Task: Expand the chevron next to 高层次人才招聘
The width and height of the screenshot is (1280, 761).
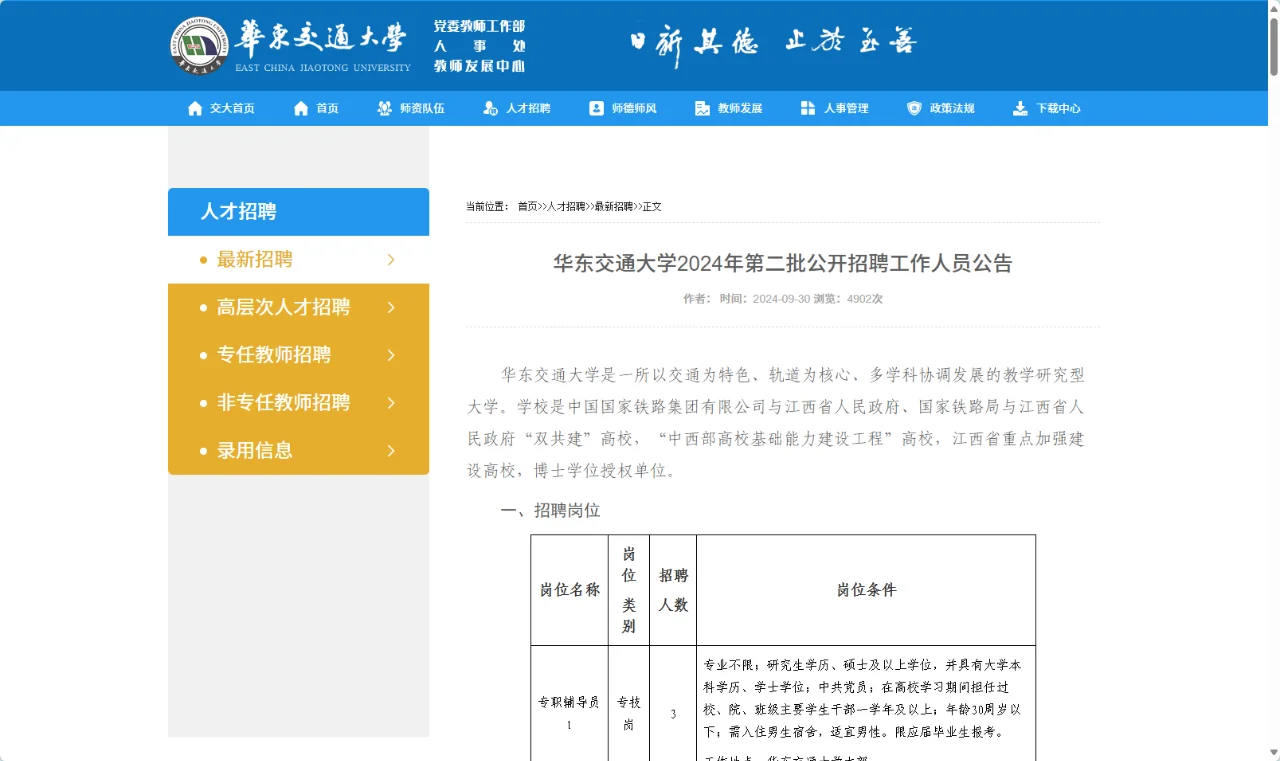Action: (391, 307)
